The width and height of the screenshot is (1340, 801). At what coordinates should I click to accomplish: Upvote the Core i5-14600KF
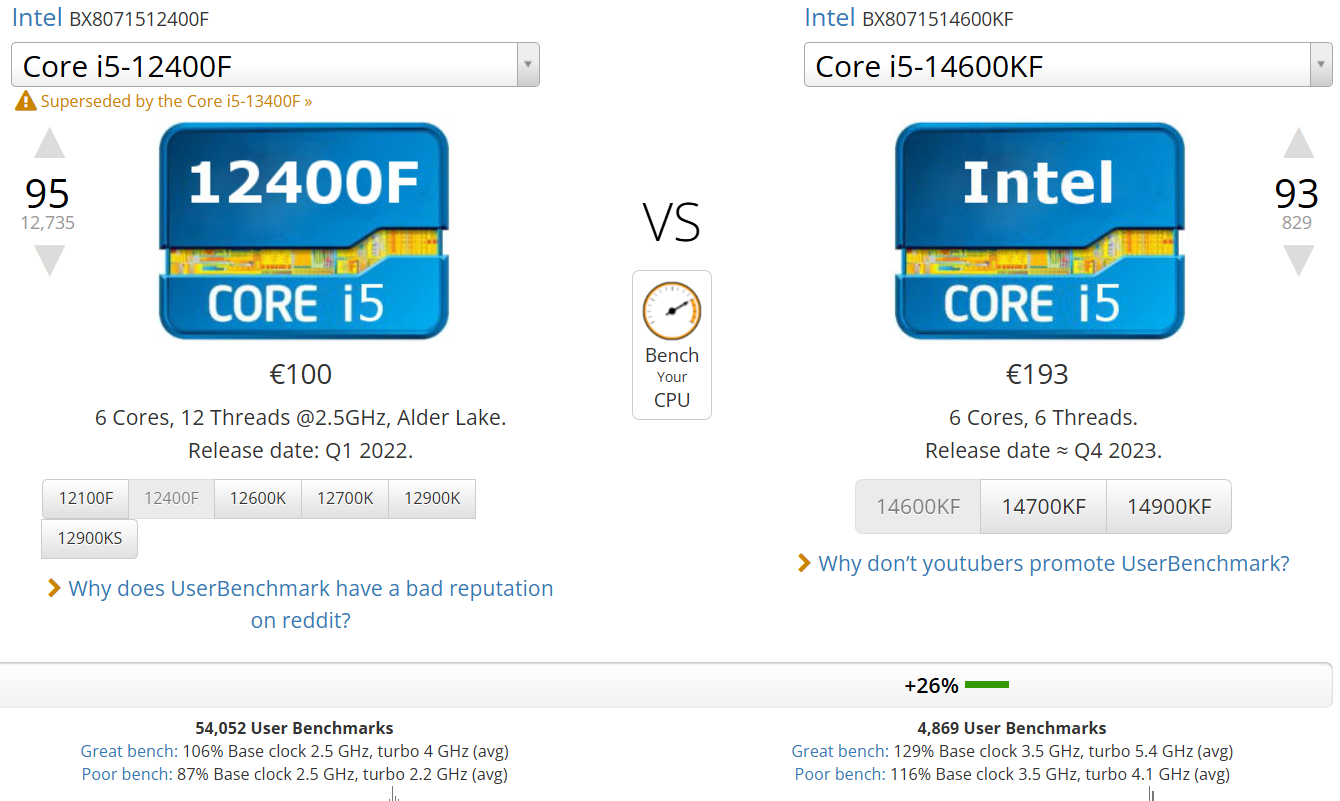(x=1298, y=144)
